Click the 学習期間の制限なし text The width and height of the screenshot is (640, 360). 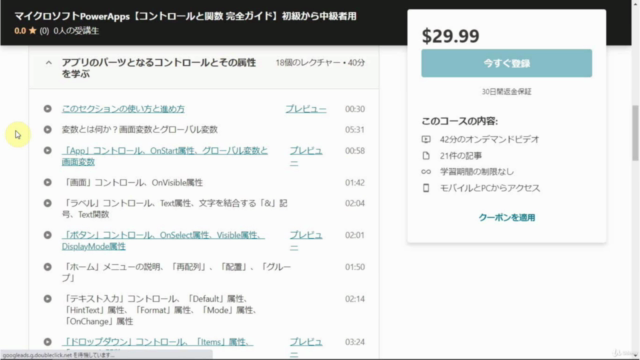tap(477, 172)
